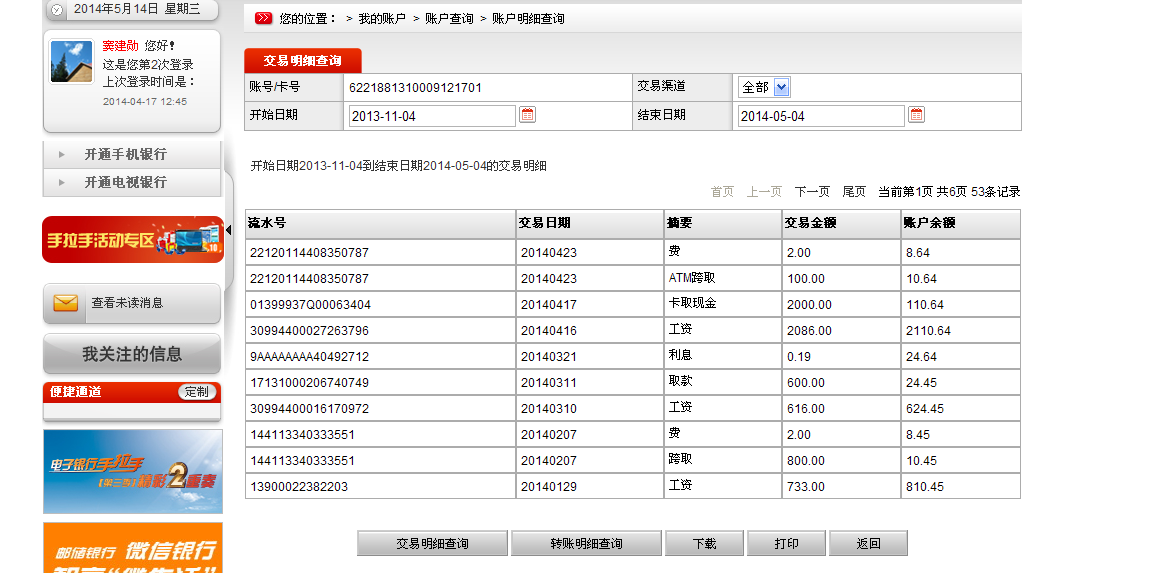Open the 手拉手活动专区 banner
Screen dimensions: 1149x573
tap(132, 240)
